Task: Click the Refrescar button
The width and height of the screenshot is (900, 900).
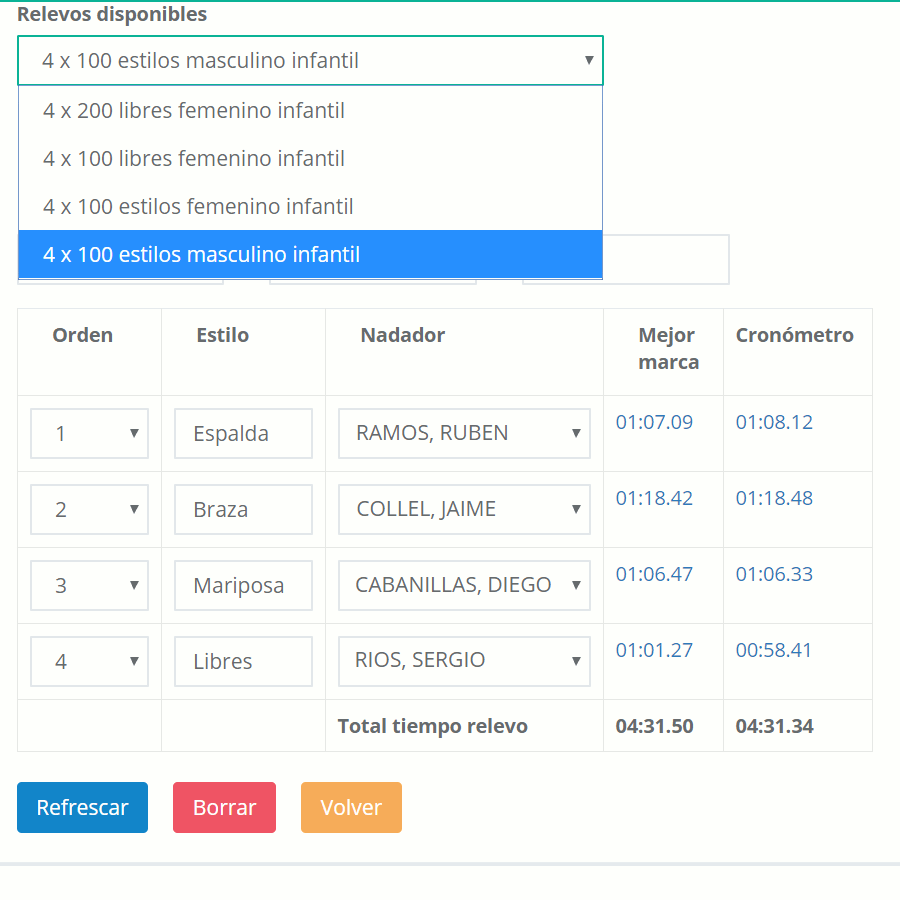Action: (x=83, y=807)
